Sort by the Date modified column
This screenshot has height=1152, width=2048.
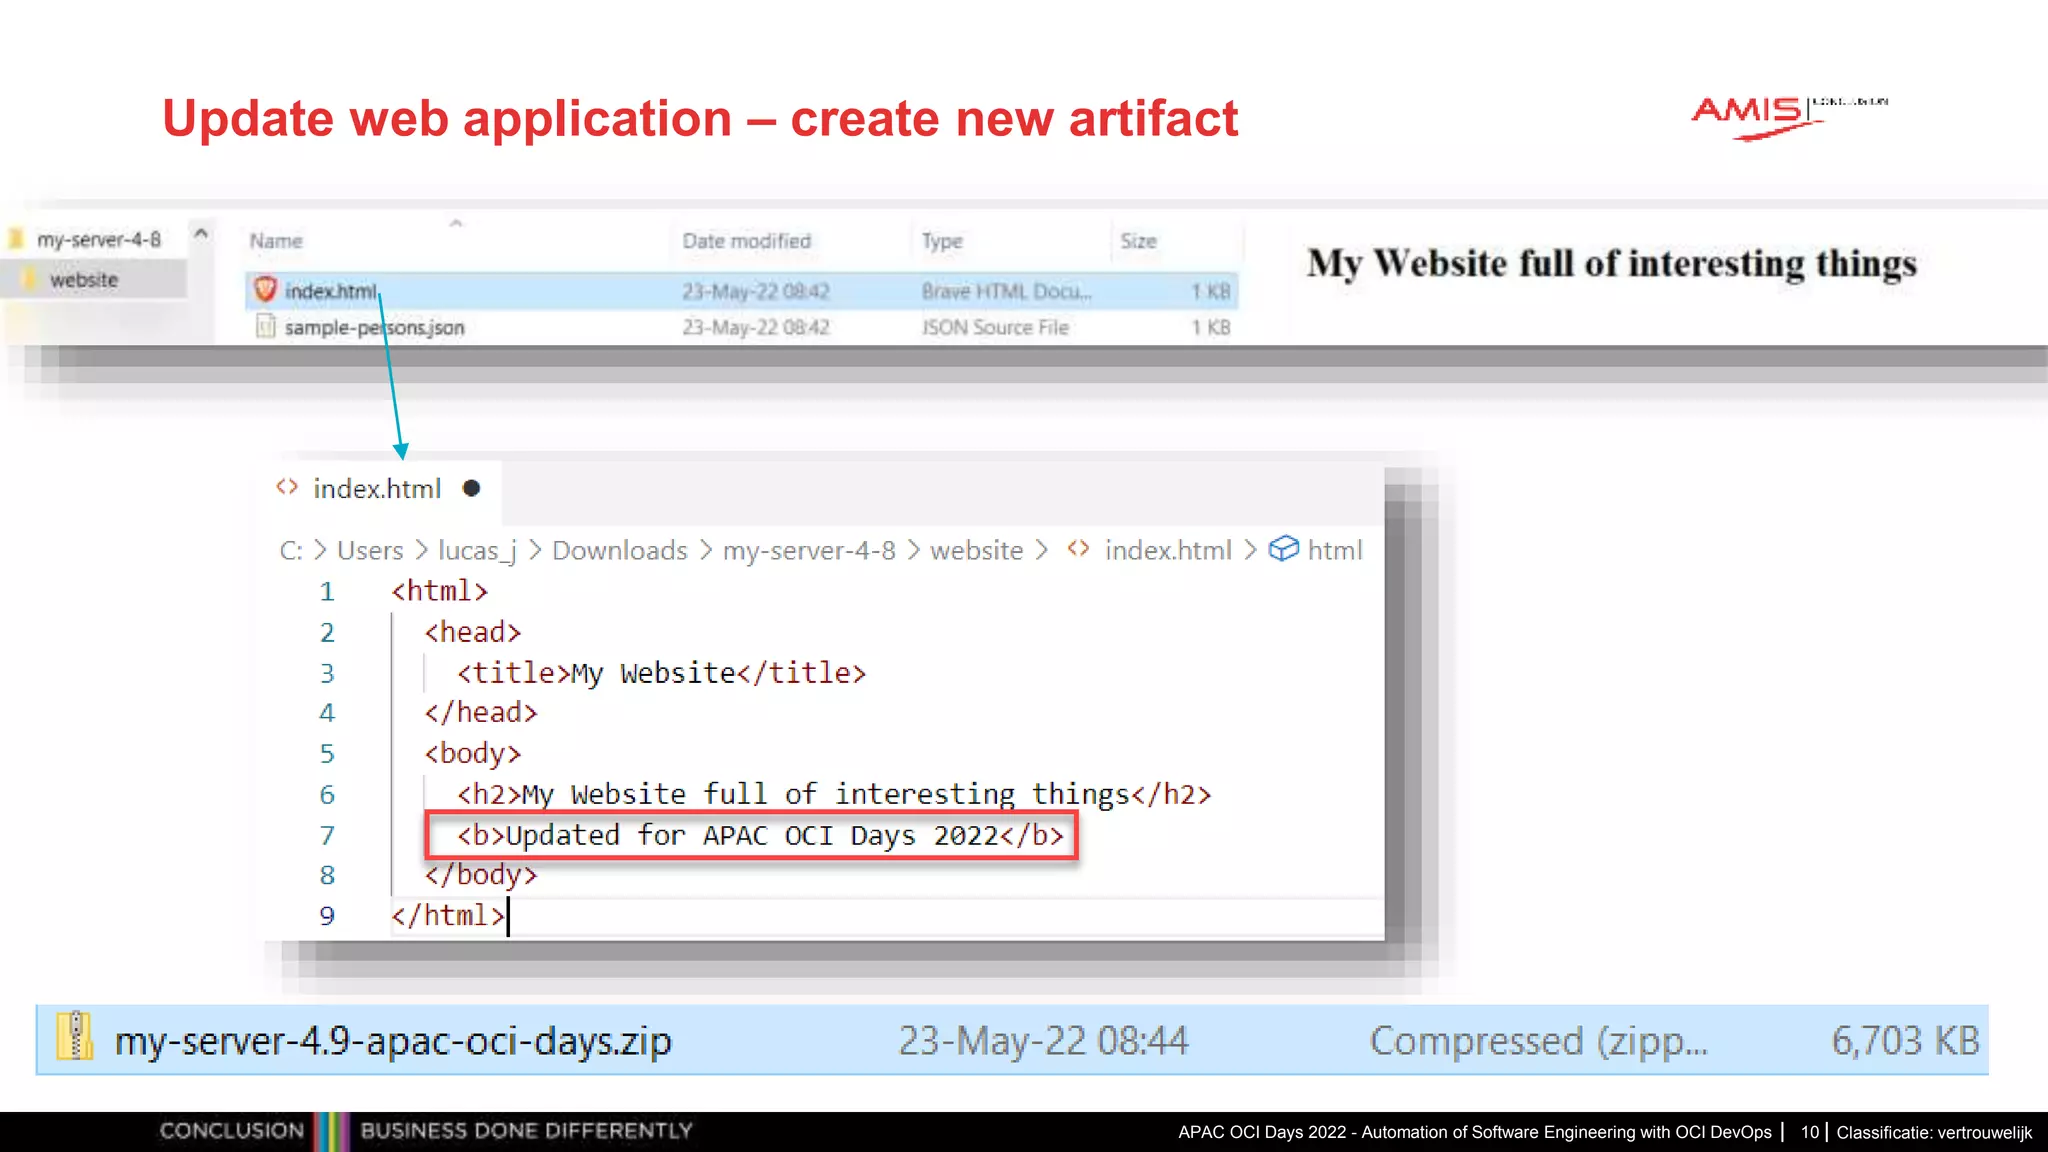tap(746, 241)
